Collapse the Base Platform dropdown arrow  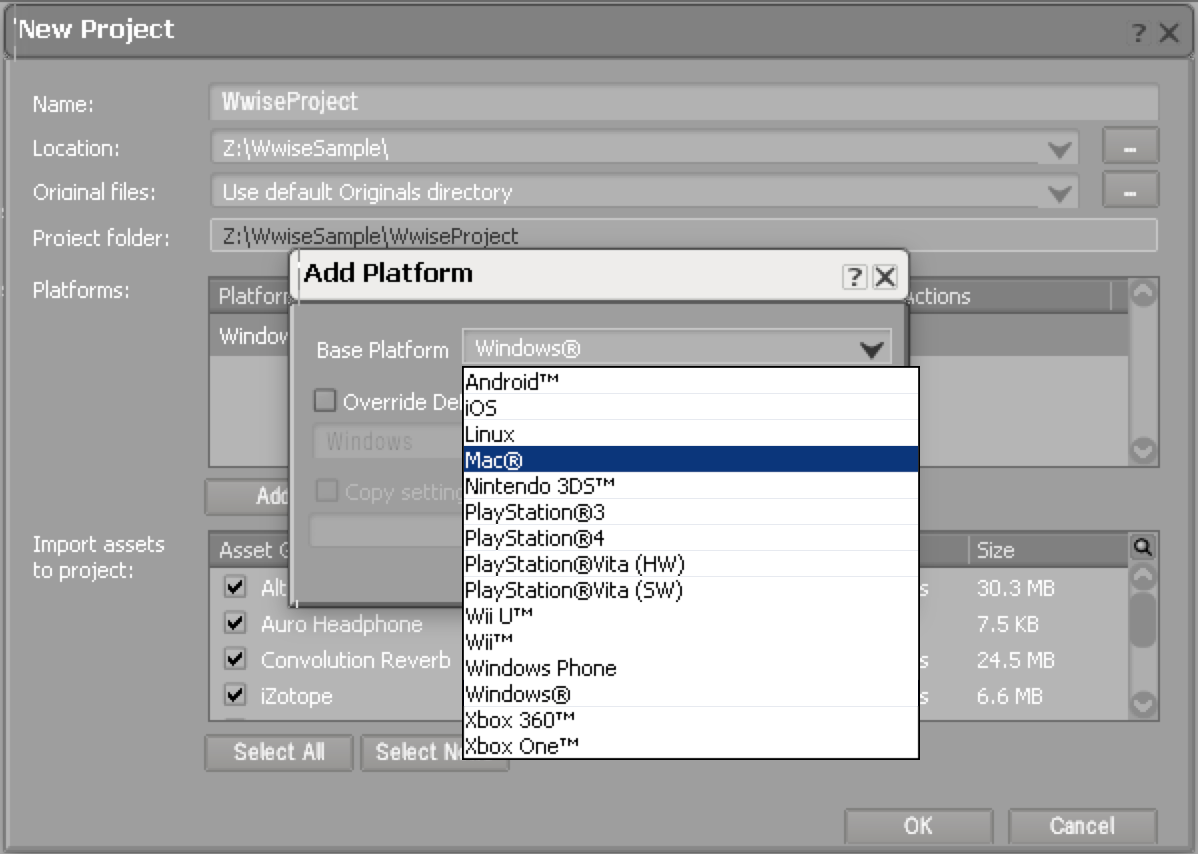[871, 349]
